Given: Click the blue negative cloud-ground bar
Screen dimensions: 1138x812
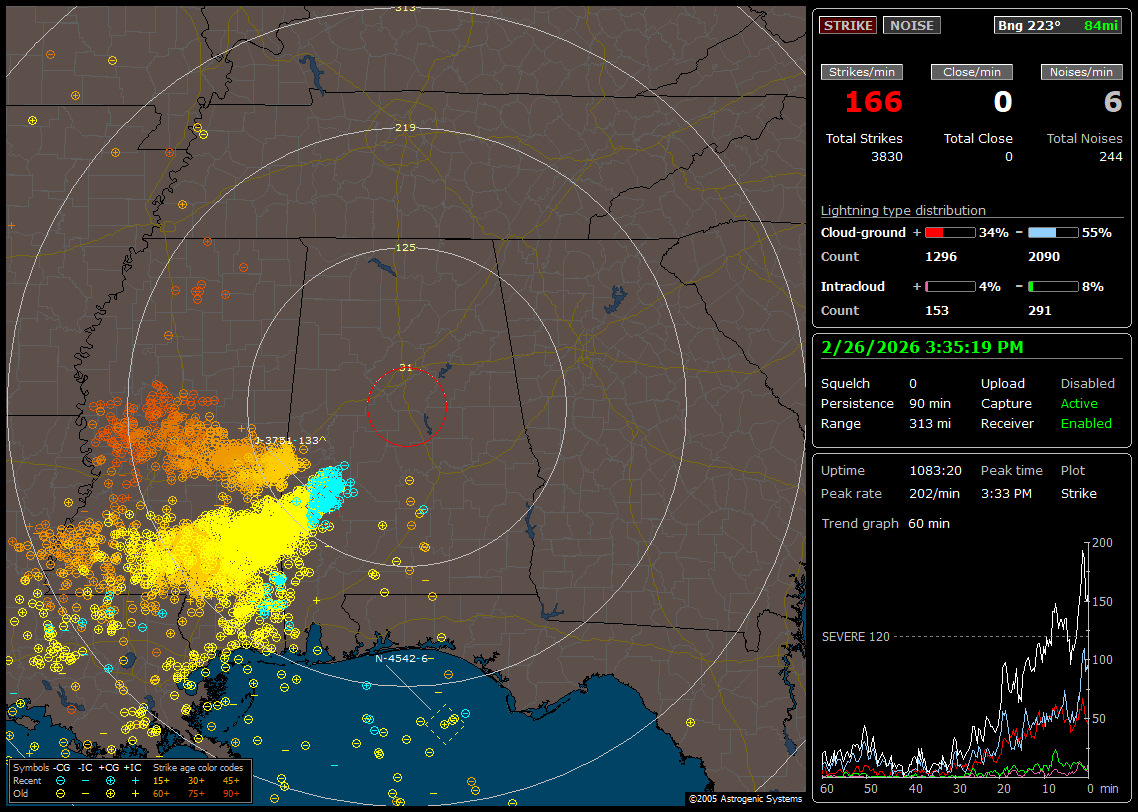Looking at the screenshot, I should pos(1053,232).
